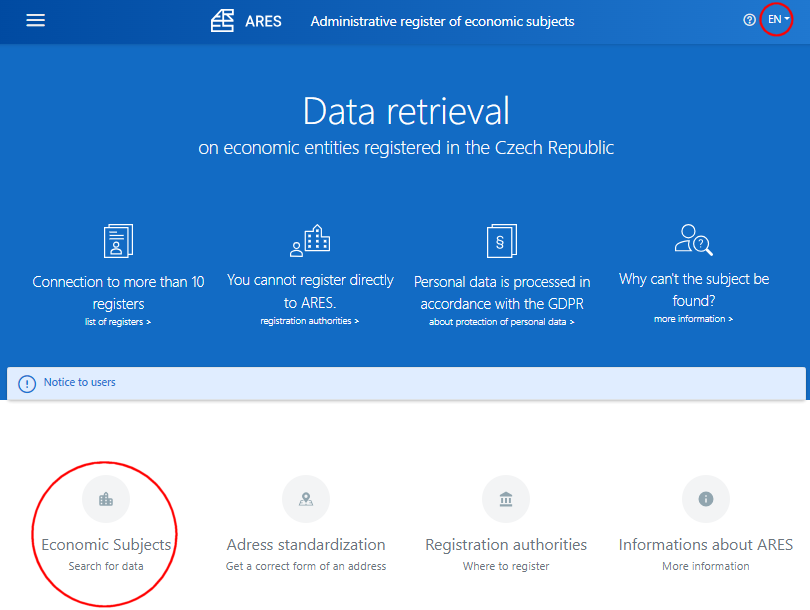Viewport: 810px width, 610px height.
Task: Open Registration authorities where to register
Action: coord(506,544)
